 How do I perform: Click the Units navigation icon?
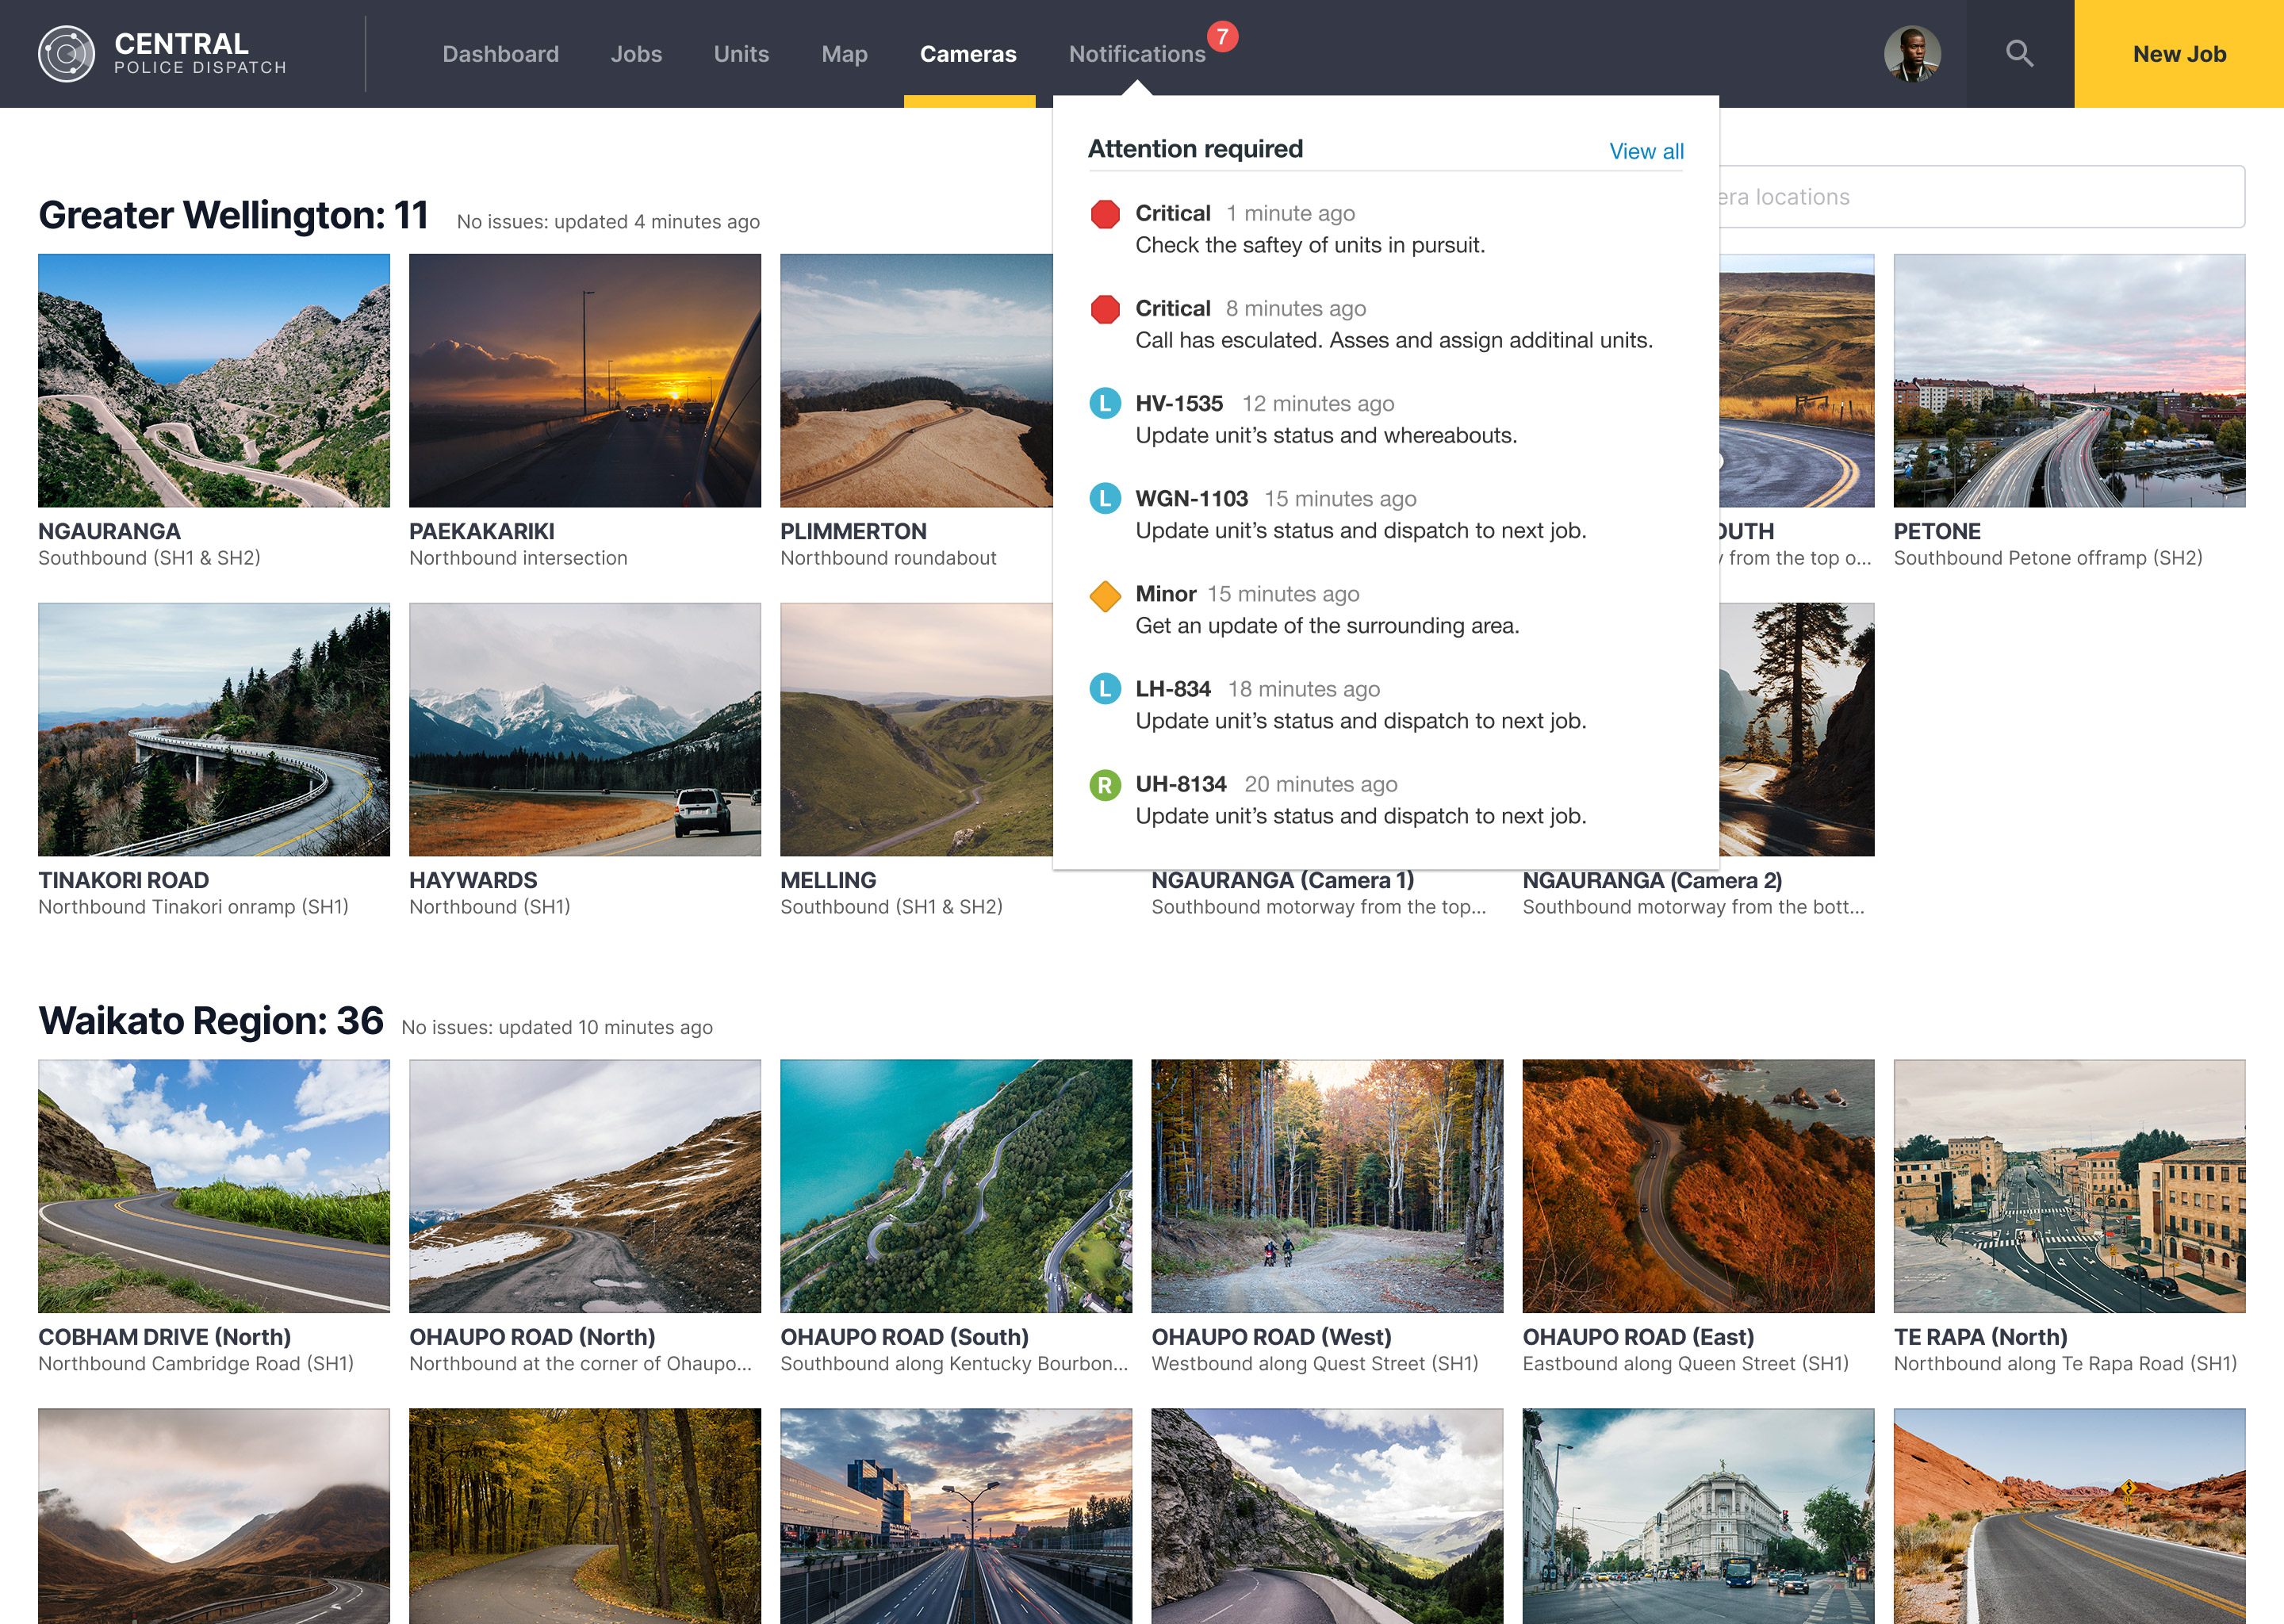(740, 52)
